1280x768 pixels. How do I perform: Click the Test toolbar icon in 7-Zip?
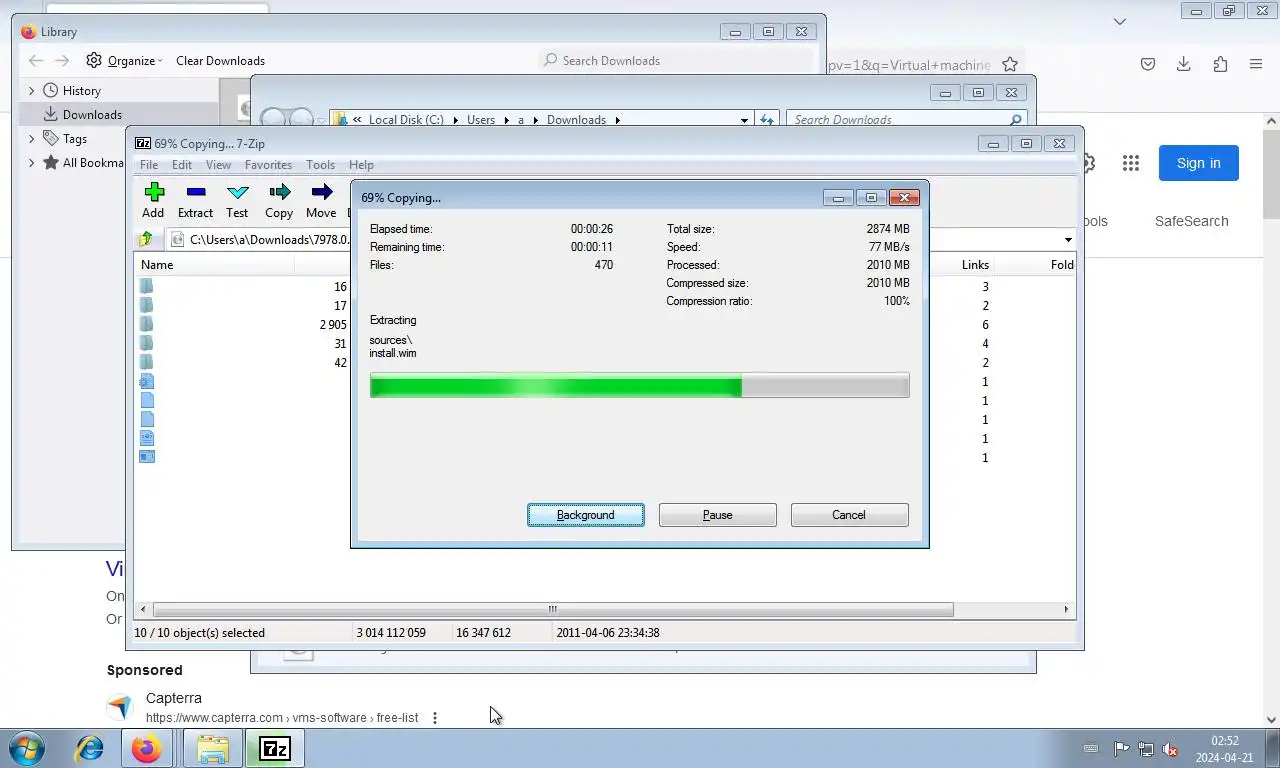click(x=237, y=200)
